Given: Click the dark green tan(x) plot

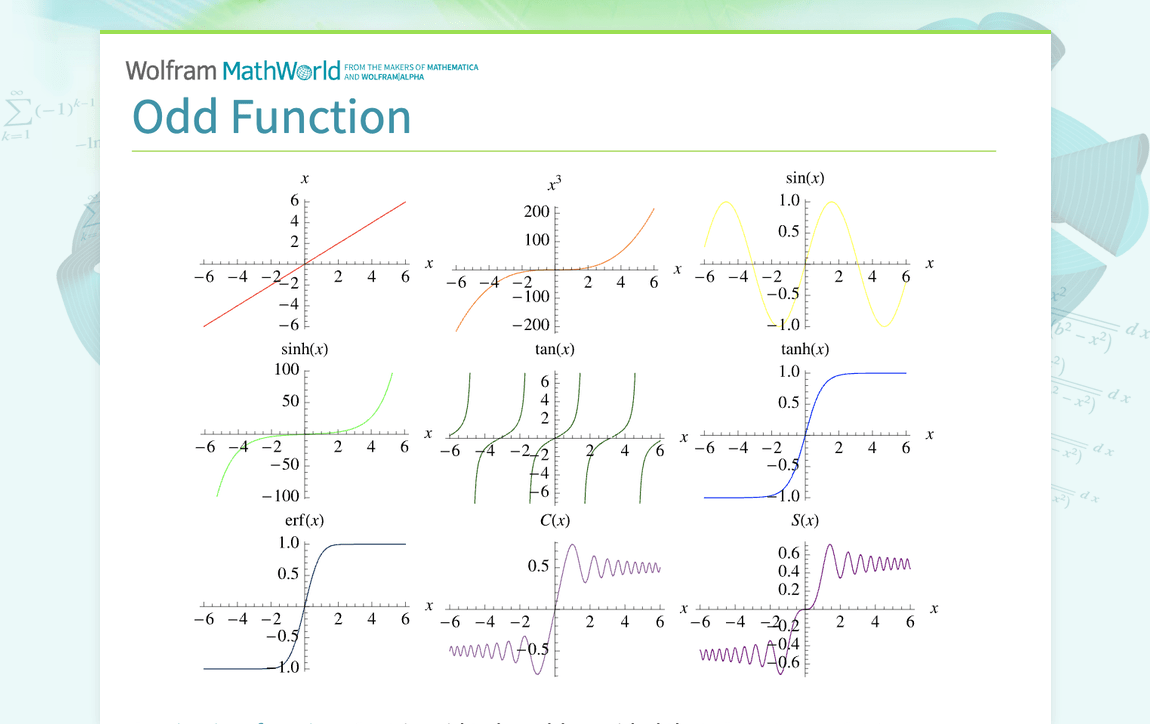Looking at the screenshot, I should pos(555,437).
